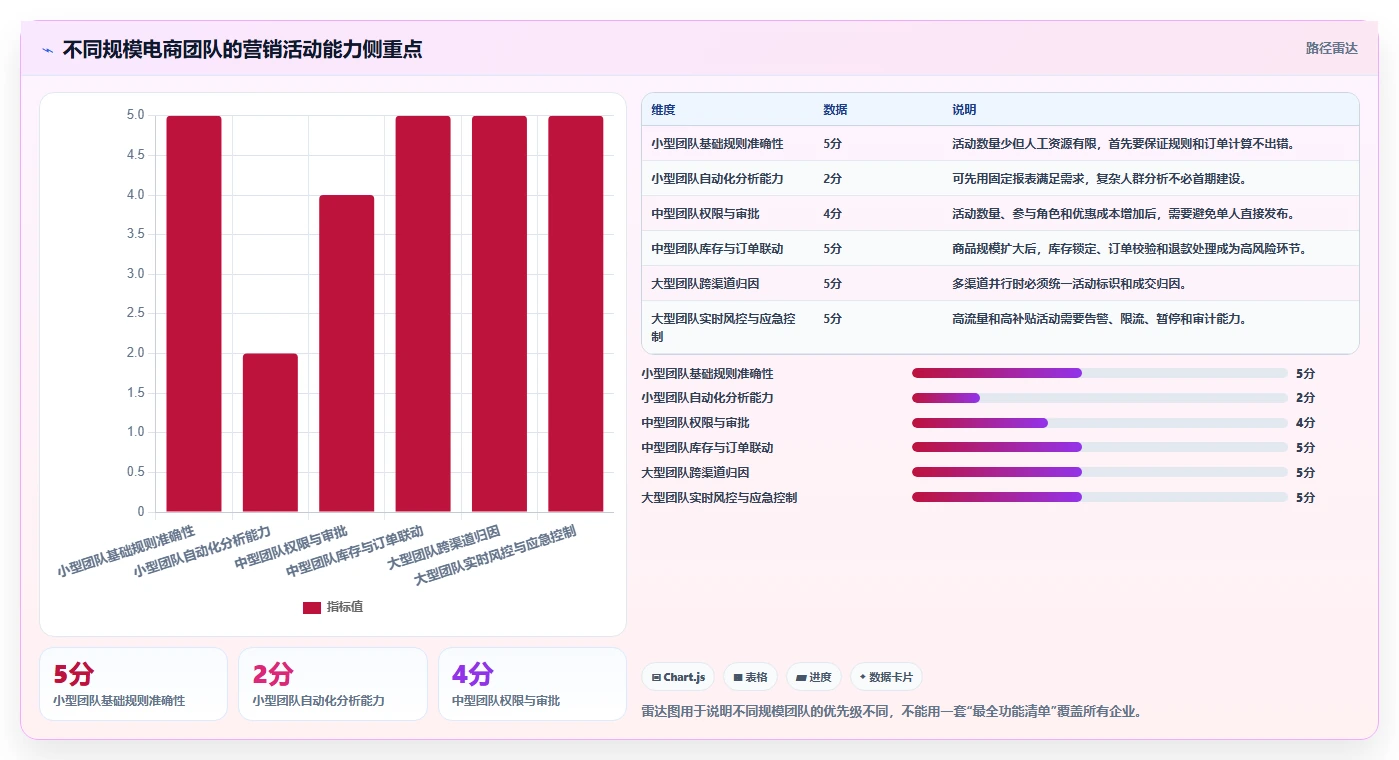Click the Chart.js tag chip
This screenshot has width=1399, height=760.
pyautogui.click(x=678, y=677)
